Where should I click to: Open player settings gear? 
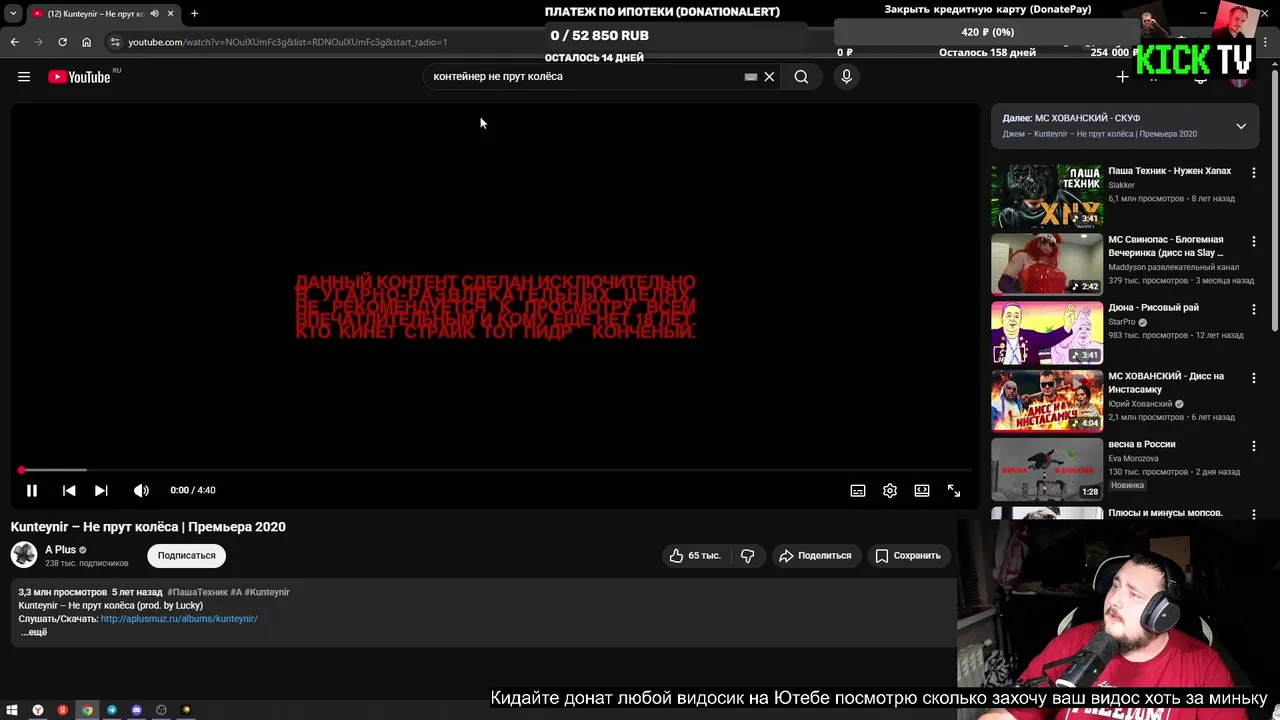tap(890, 490)
